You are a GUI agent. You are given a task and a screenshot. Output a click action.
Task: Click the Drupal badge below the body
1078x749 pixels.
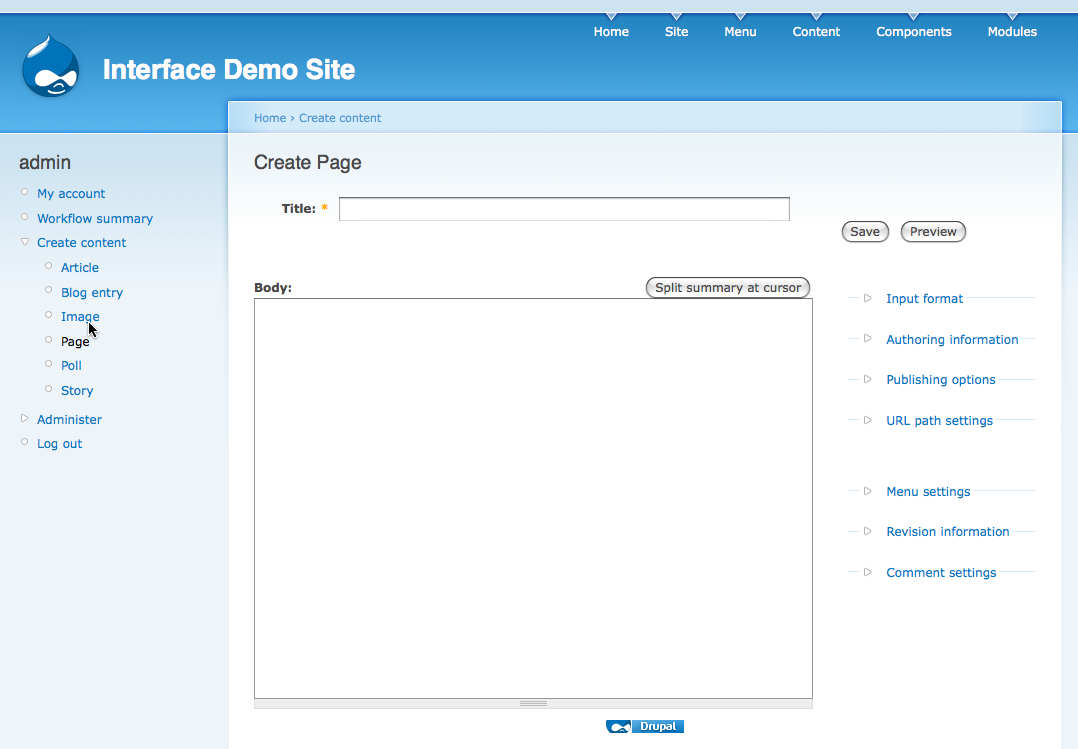(645, 727)
